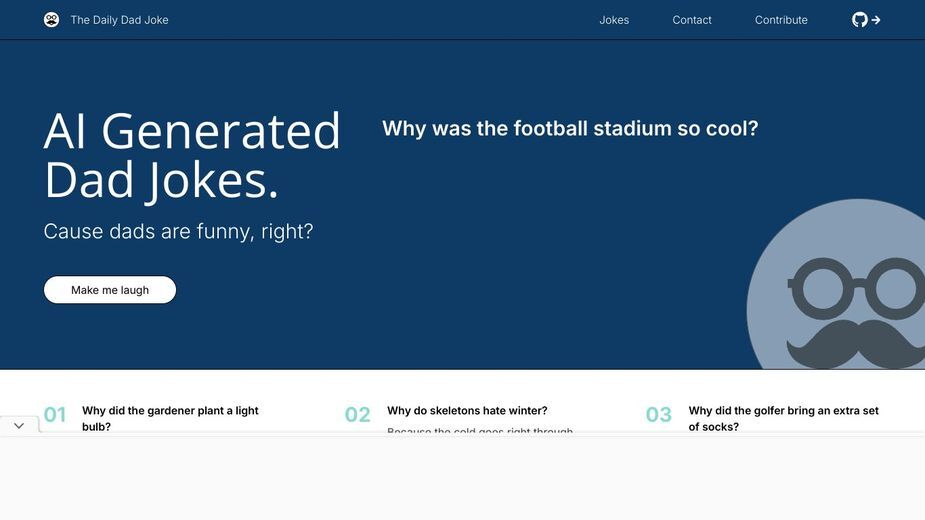
Task: Click the AI Generated Dad Jokes heading
Action: (x=192, y=155)
